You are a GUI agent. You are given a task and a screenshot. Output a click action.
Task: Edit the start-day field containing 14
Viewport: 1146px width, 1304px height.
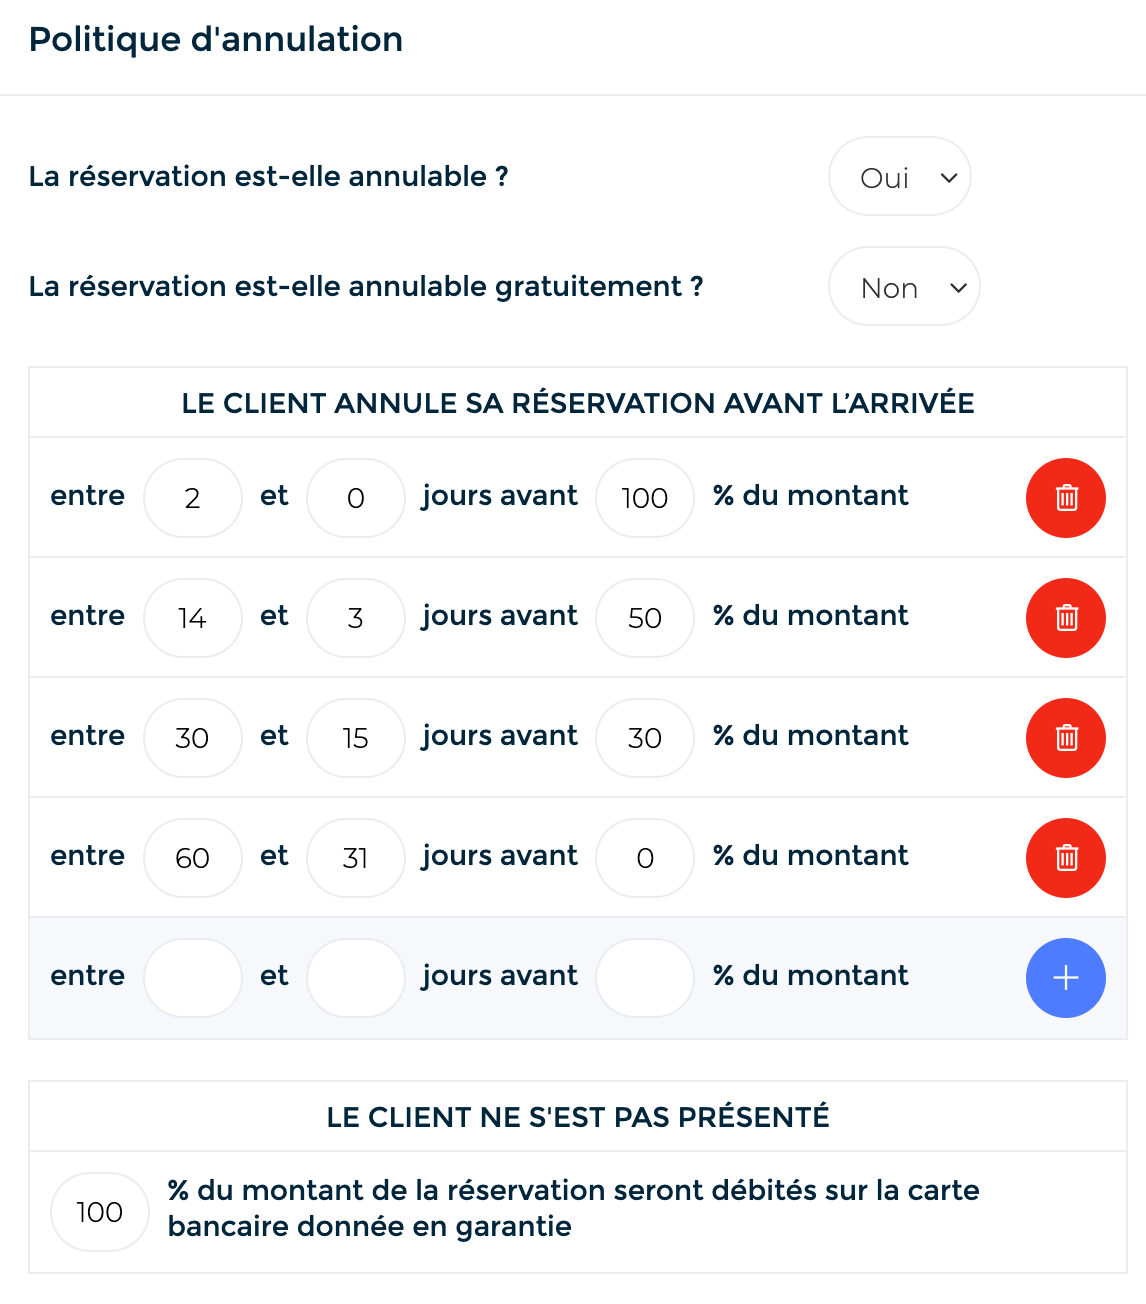coord(193,618)
